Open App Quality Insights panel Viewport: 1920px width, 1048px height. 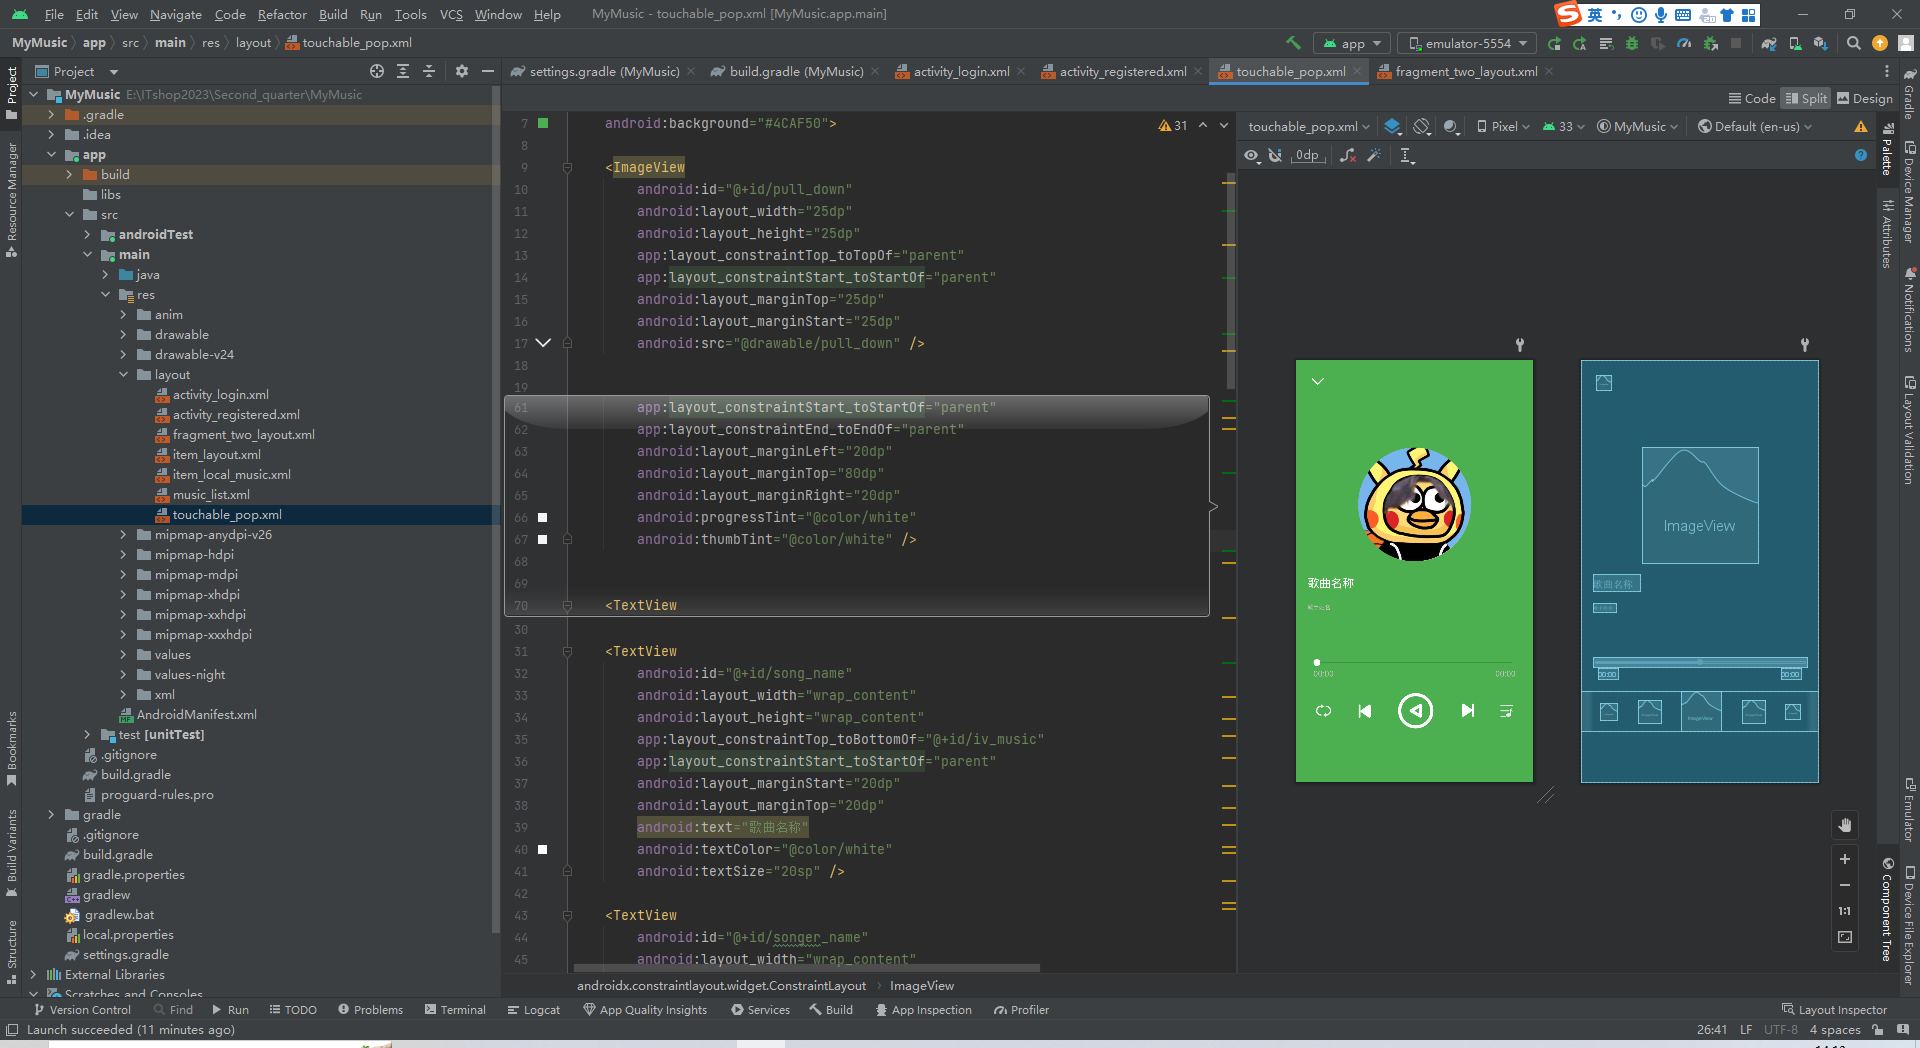click(645, 1010)
